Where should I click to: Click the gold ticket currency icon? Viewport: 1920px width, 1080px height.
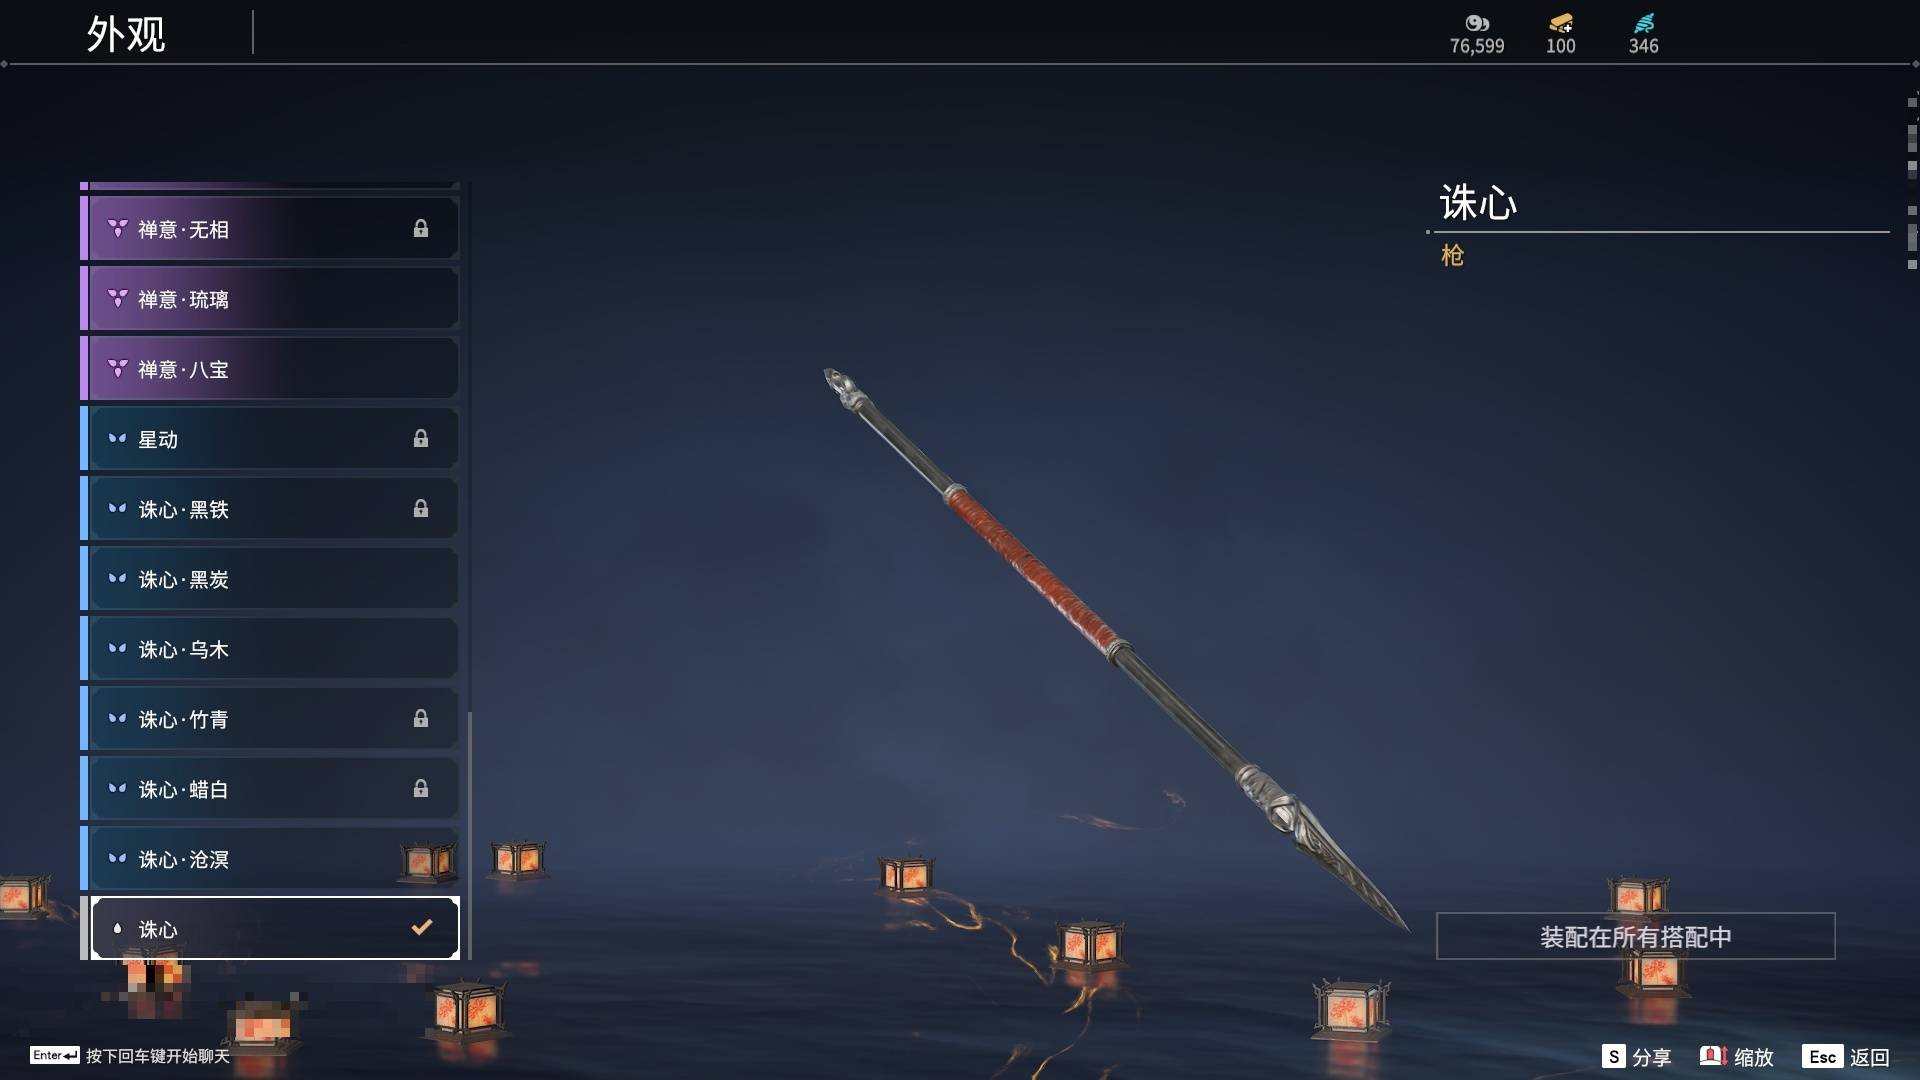click(x=1560, y=23)
